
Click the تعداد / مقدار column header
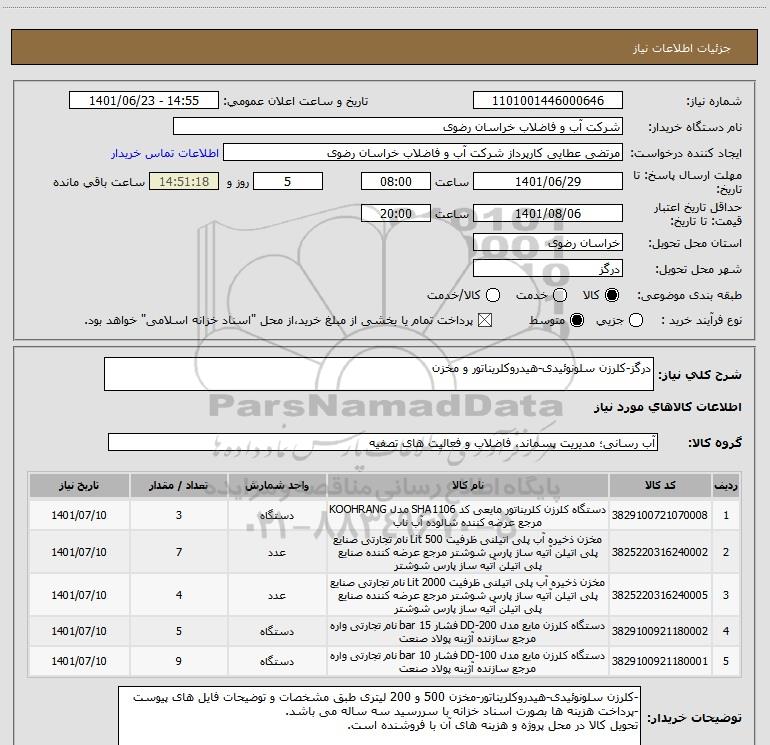click(x=179, y=485)
